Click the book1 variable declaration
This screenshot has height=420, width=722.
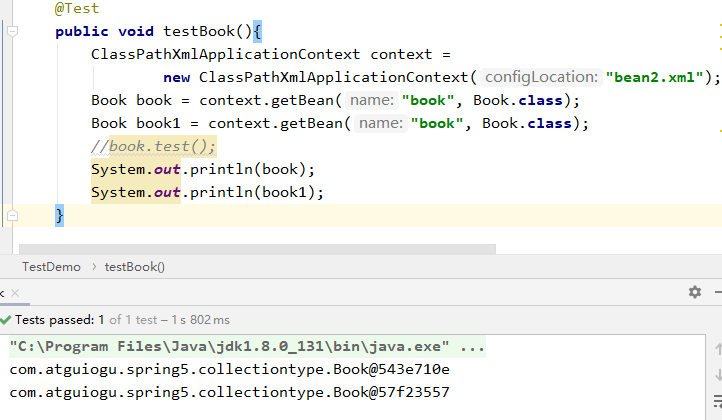pyautogui.click(x=158, y=123)
